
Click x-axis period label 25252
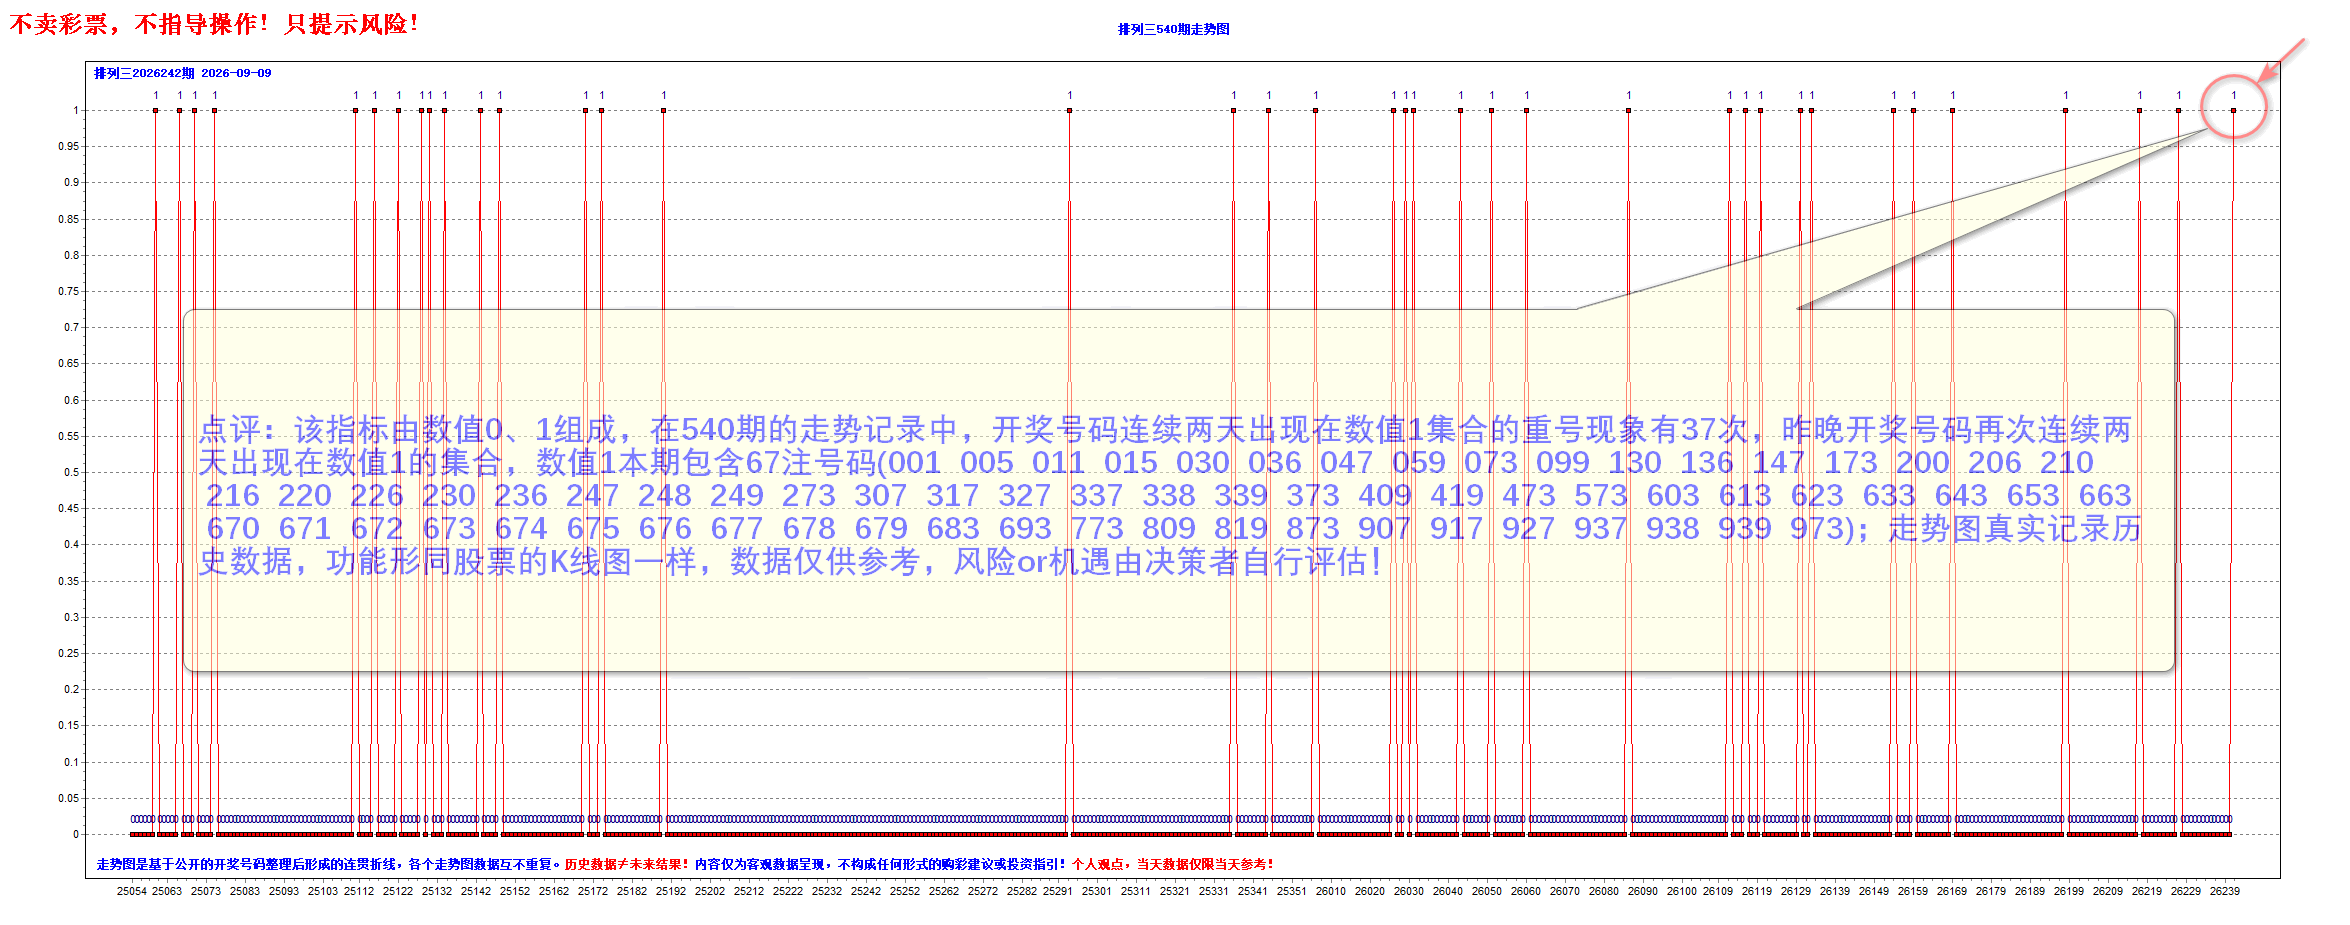tap(905, 891)
